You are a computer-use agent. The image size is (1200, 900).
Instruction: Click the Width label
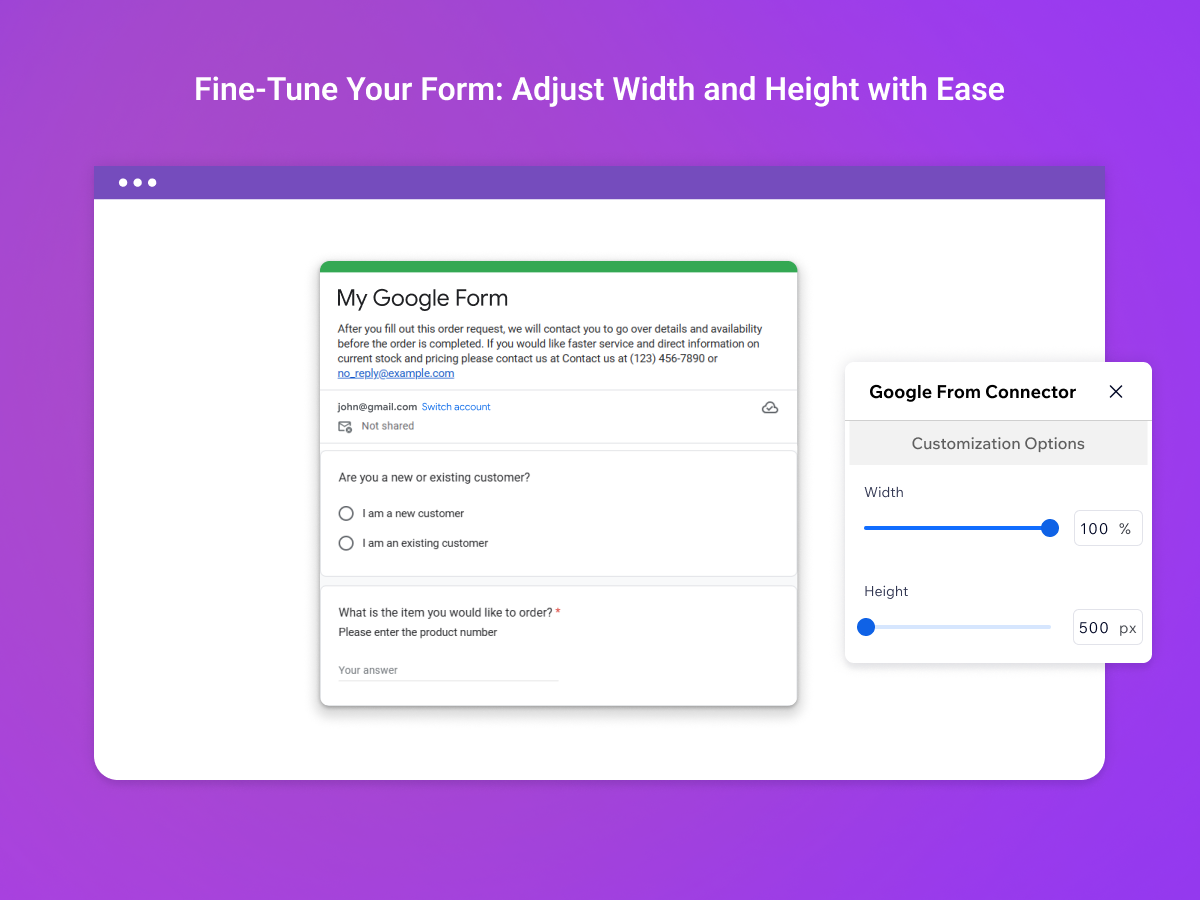tap(884, 492)
